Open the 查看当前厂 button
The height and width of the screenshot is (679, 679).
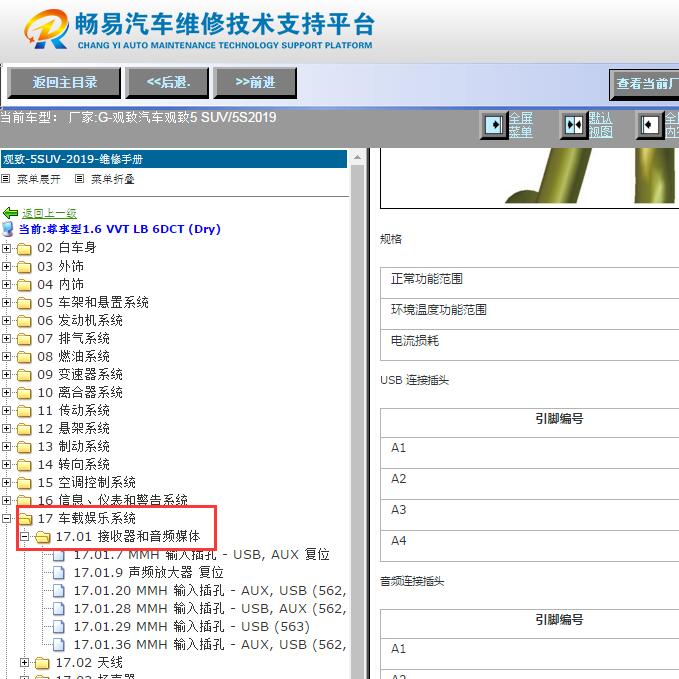[x=644, y=84]
